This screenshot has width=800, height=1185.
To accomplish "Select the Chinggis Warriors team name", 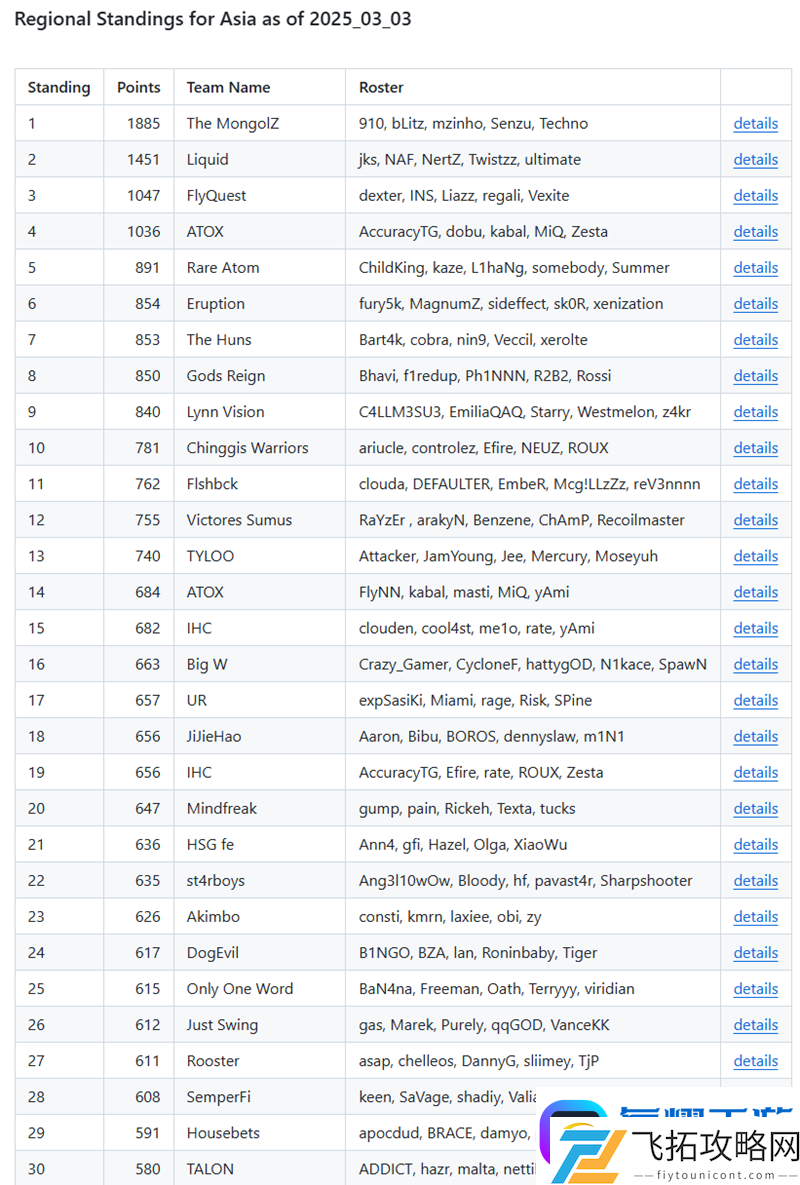I will pyautogui.click(x=248, y=448).
